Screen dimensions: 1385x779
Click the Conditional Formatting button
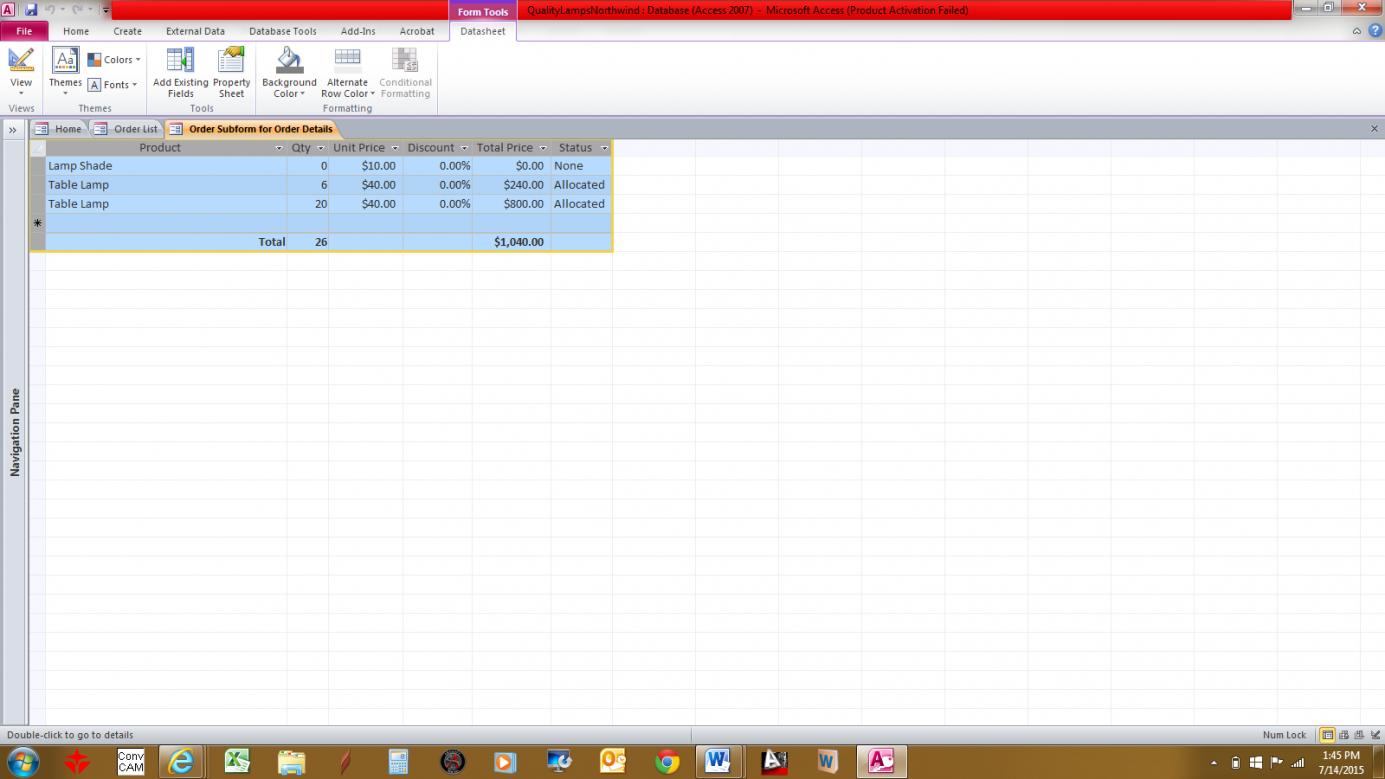[405, 73]
